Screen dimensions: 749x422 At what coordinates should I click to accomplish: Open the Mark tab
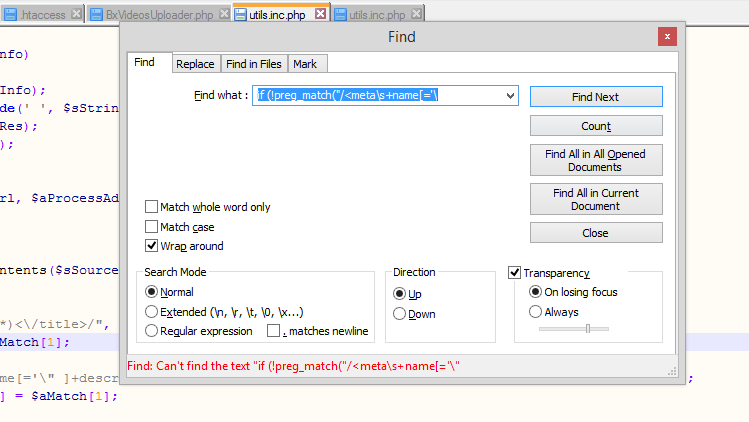307,64
